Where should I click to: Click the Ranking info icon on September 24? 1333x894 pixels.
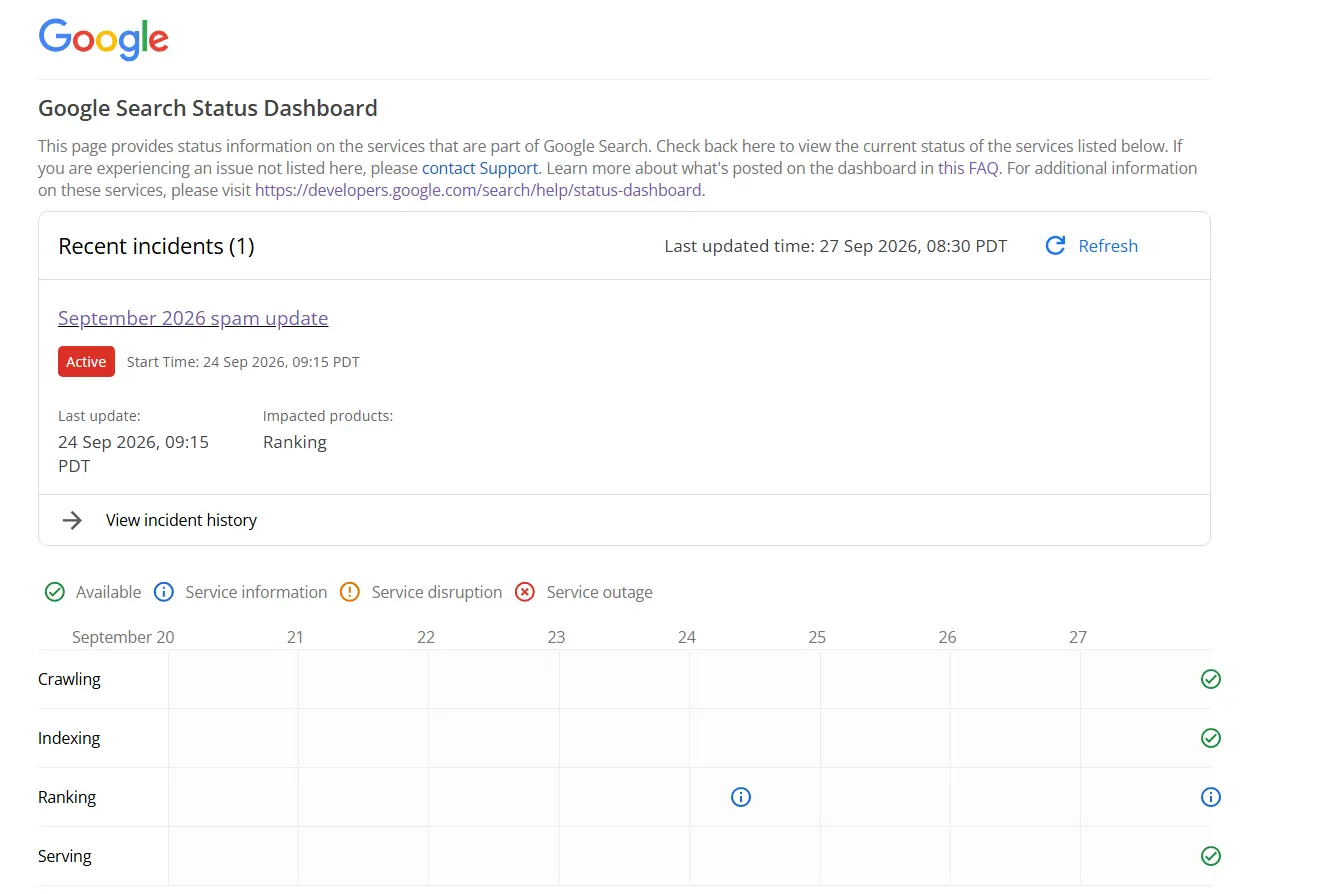pyautogui.click(x=741, y=797)
